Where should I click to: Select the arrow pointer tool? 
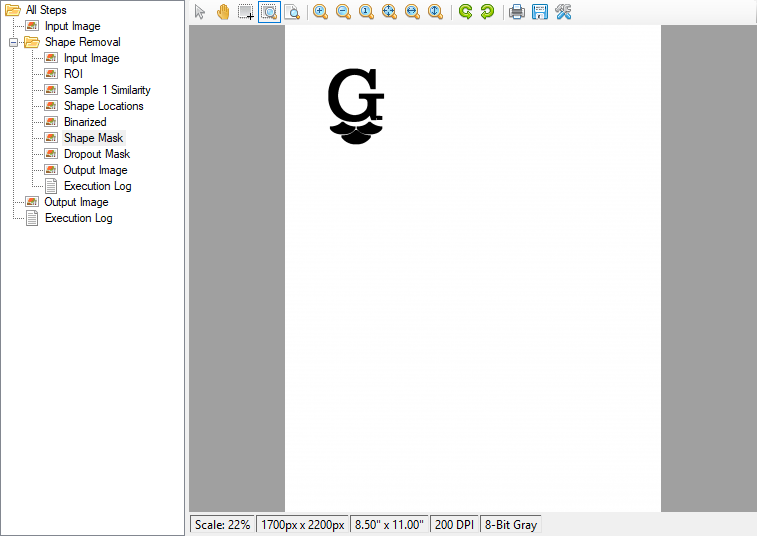[200, 12]
